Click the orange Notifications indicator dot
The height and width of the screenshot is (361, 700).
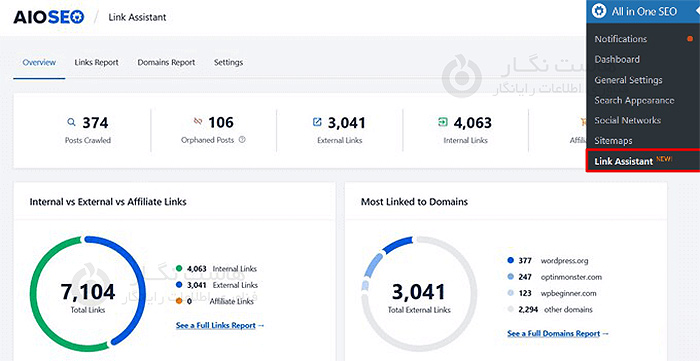click(690, 39)
